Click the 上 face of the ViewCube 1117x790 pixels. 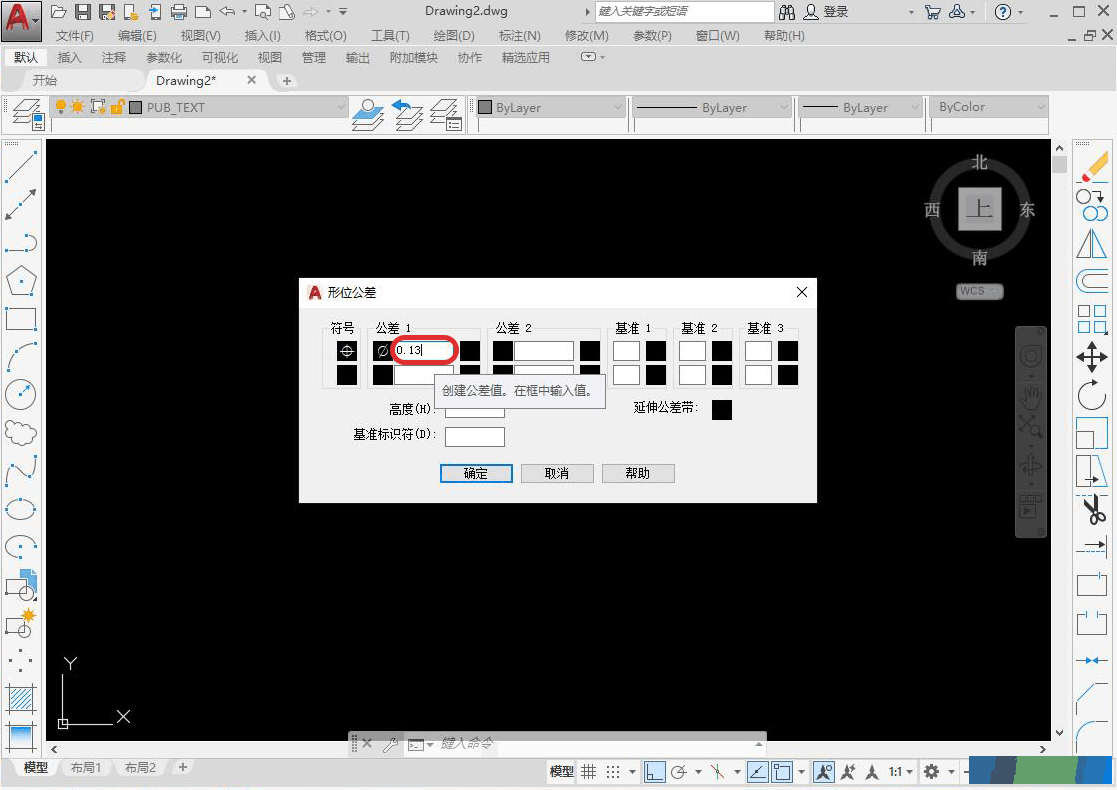tap(980, 209)
